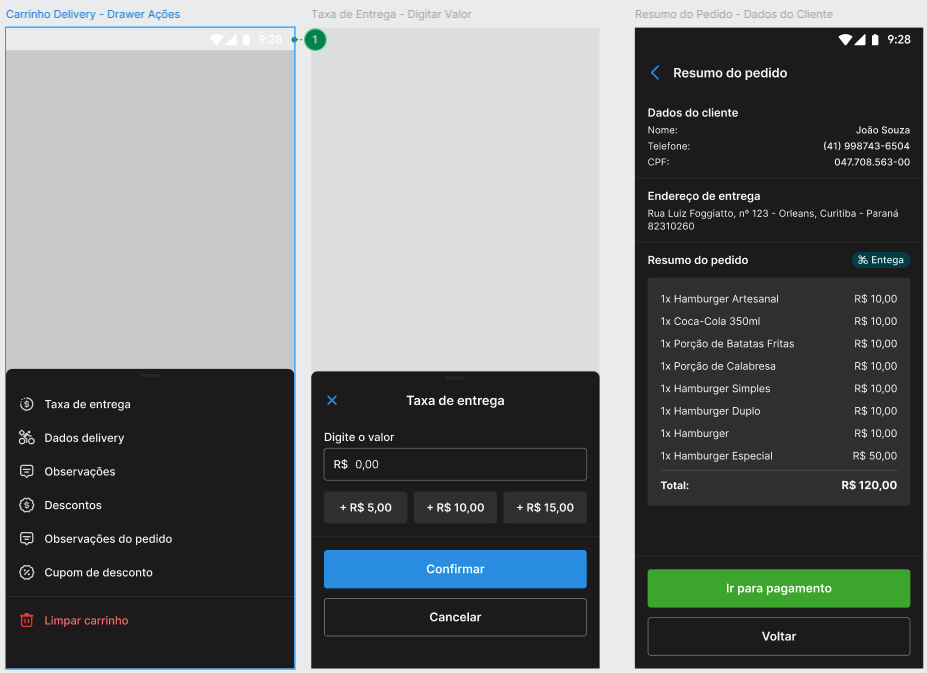Screen dimensions: 927x673
Task: Click the Observações do pedido note icon
Action: point(27,539)
